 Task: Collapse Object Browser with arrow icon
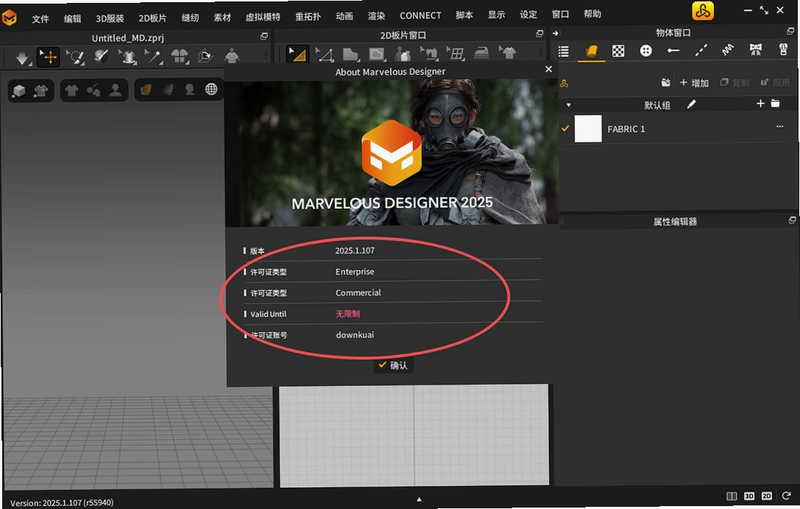click(556, 33)
